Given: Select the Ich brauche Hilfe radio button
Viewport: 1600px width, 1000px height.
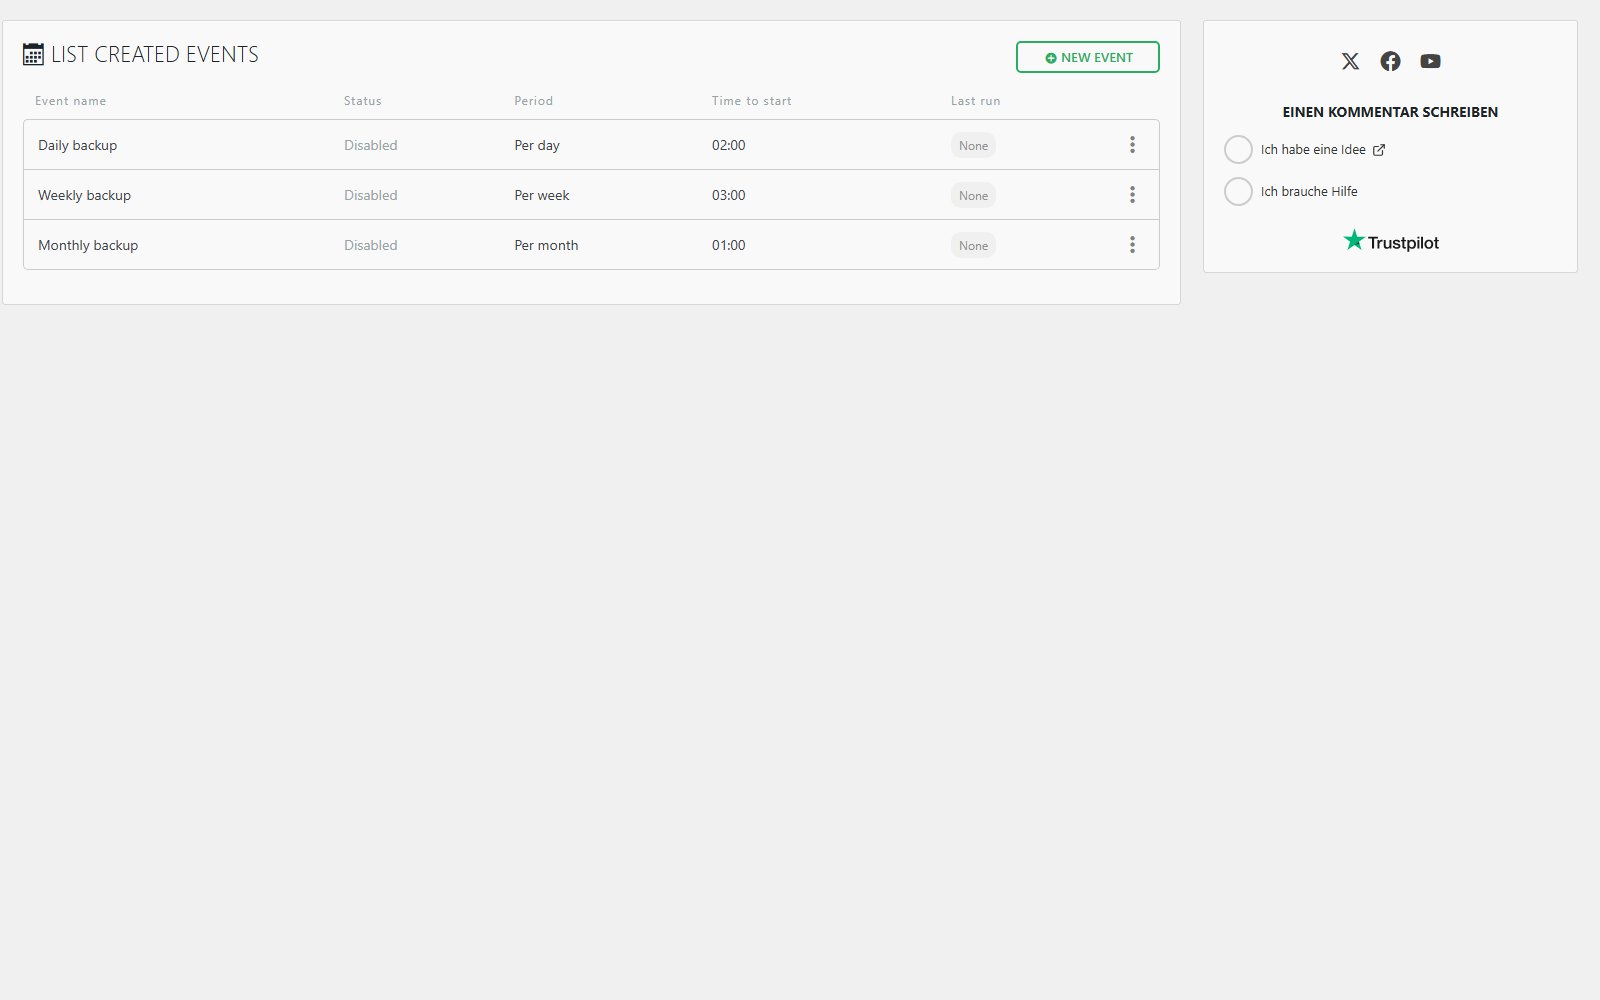Looking at the screenshot, I should [1238, 191].
